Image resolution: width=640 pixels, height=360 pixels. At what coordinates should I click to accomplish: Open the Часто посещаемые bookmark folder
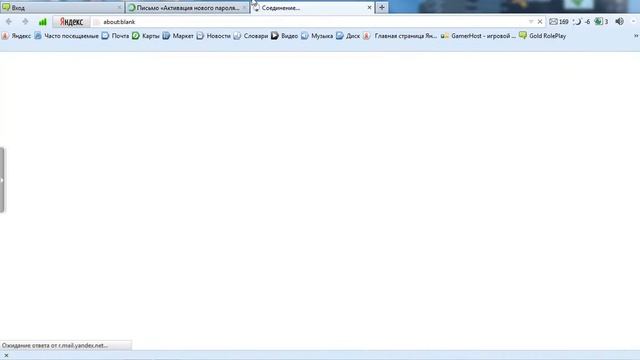[x=67, y=36]
